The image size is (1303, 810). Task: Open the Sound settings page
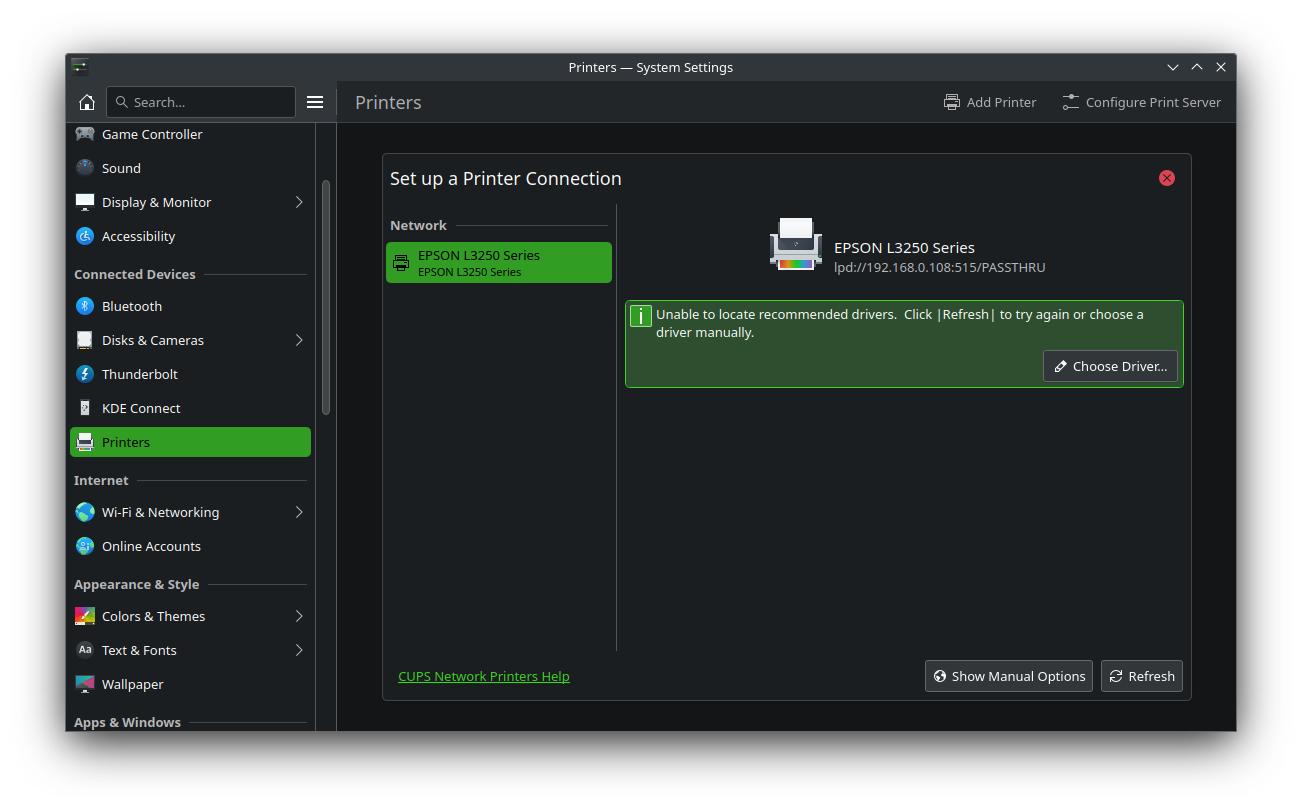(190, 168)
